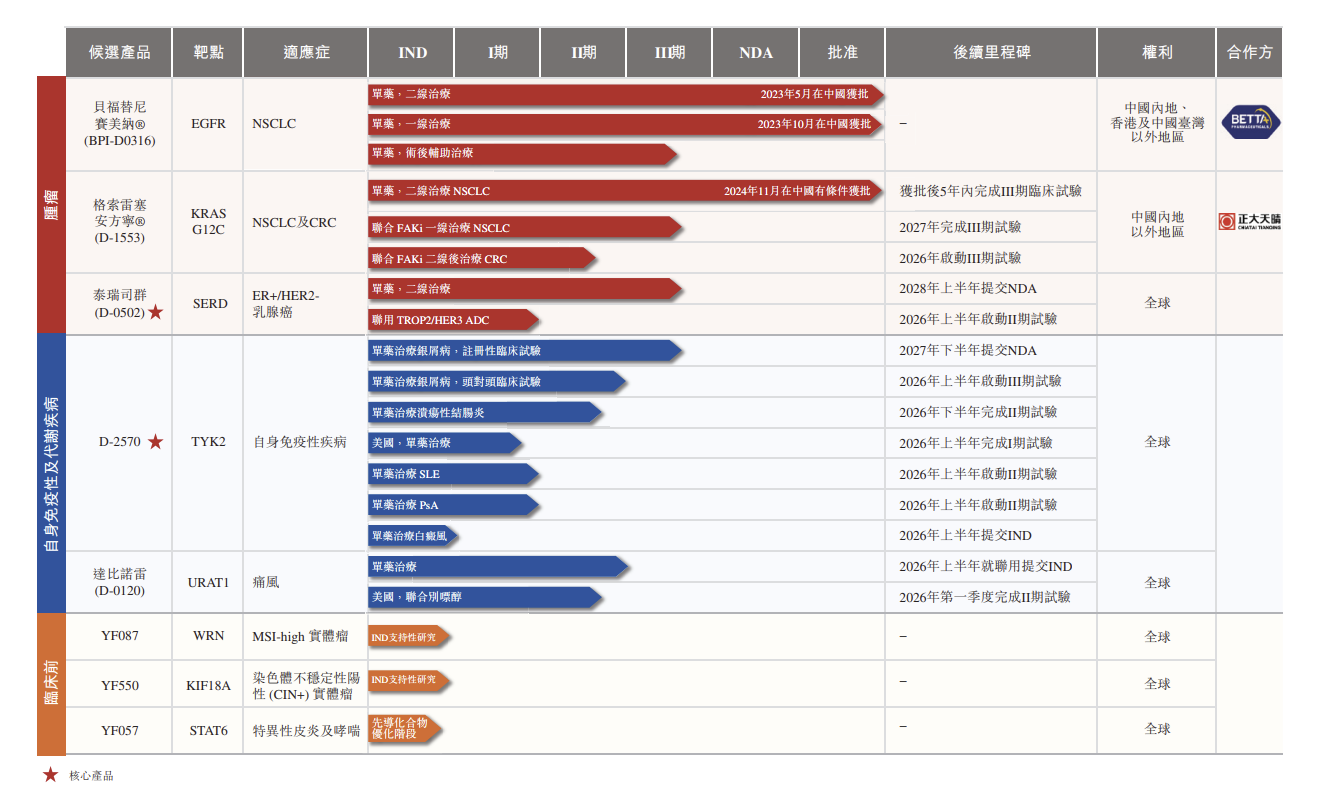The image size is (1318, 800).
Task: Select the 合作方 column header
Action: 1250,52
